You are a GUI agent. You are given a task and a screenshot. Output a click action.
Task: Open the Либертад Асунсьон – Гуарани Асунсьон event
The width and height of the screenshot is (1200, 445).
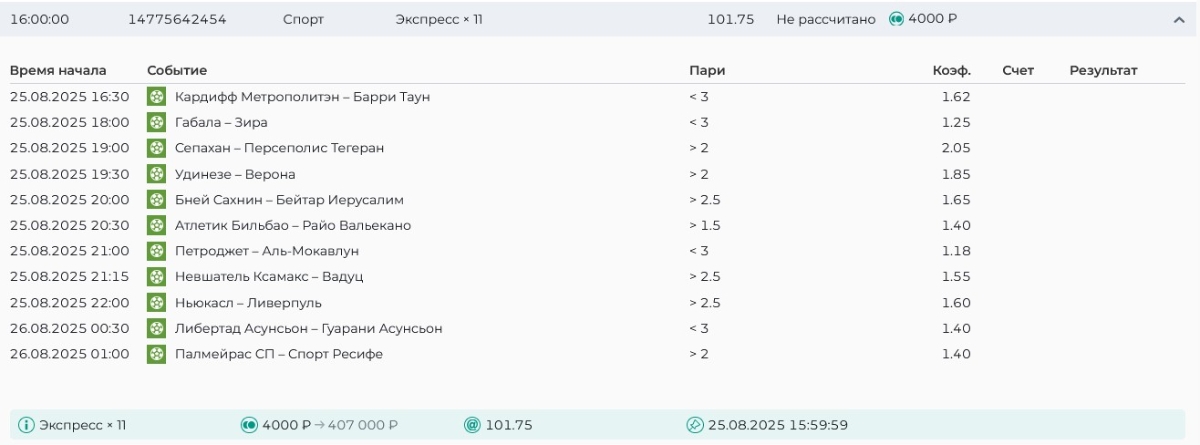pos(308,328)
